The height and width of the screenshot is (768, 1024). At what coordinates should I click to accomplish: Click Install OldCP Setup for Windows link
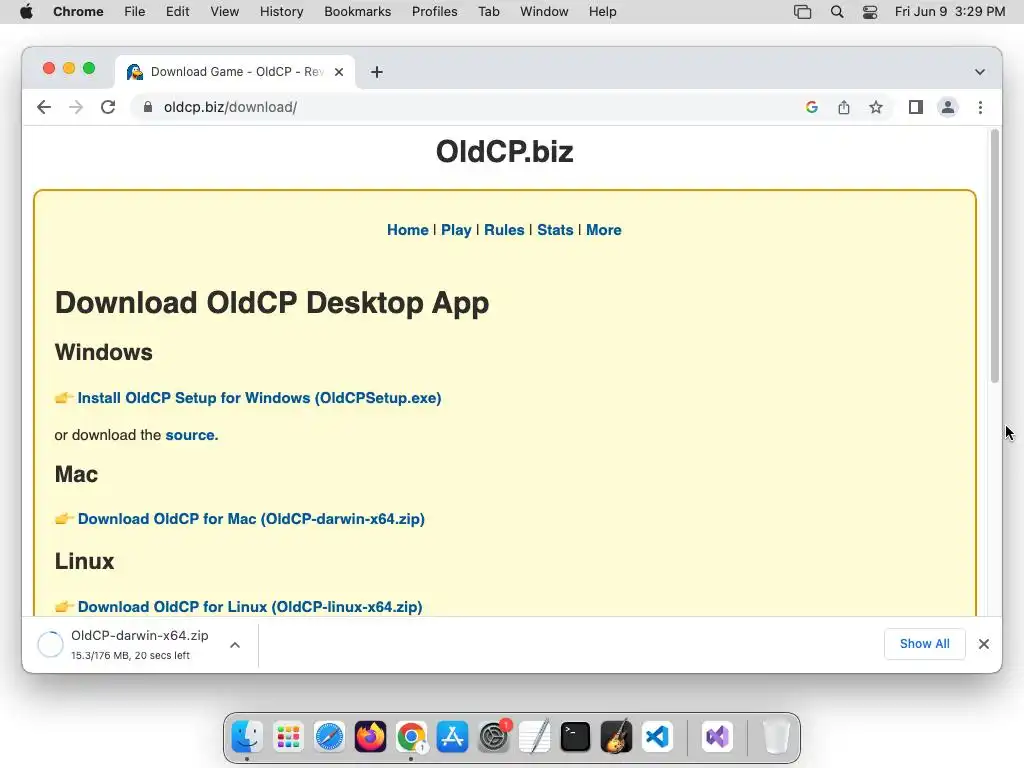(259, 398)
